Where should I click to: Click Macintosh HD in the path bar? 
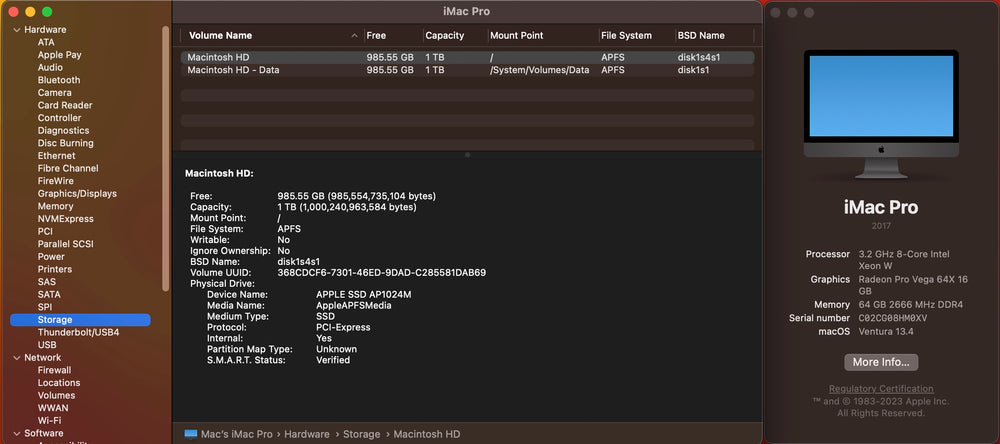point(427,434)
